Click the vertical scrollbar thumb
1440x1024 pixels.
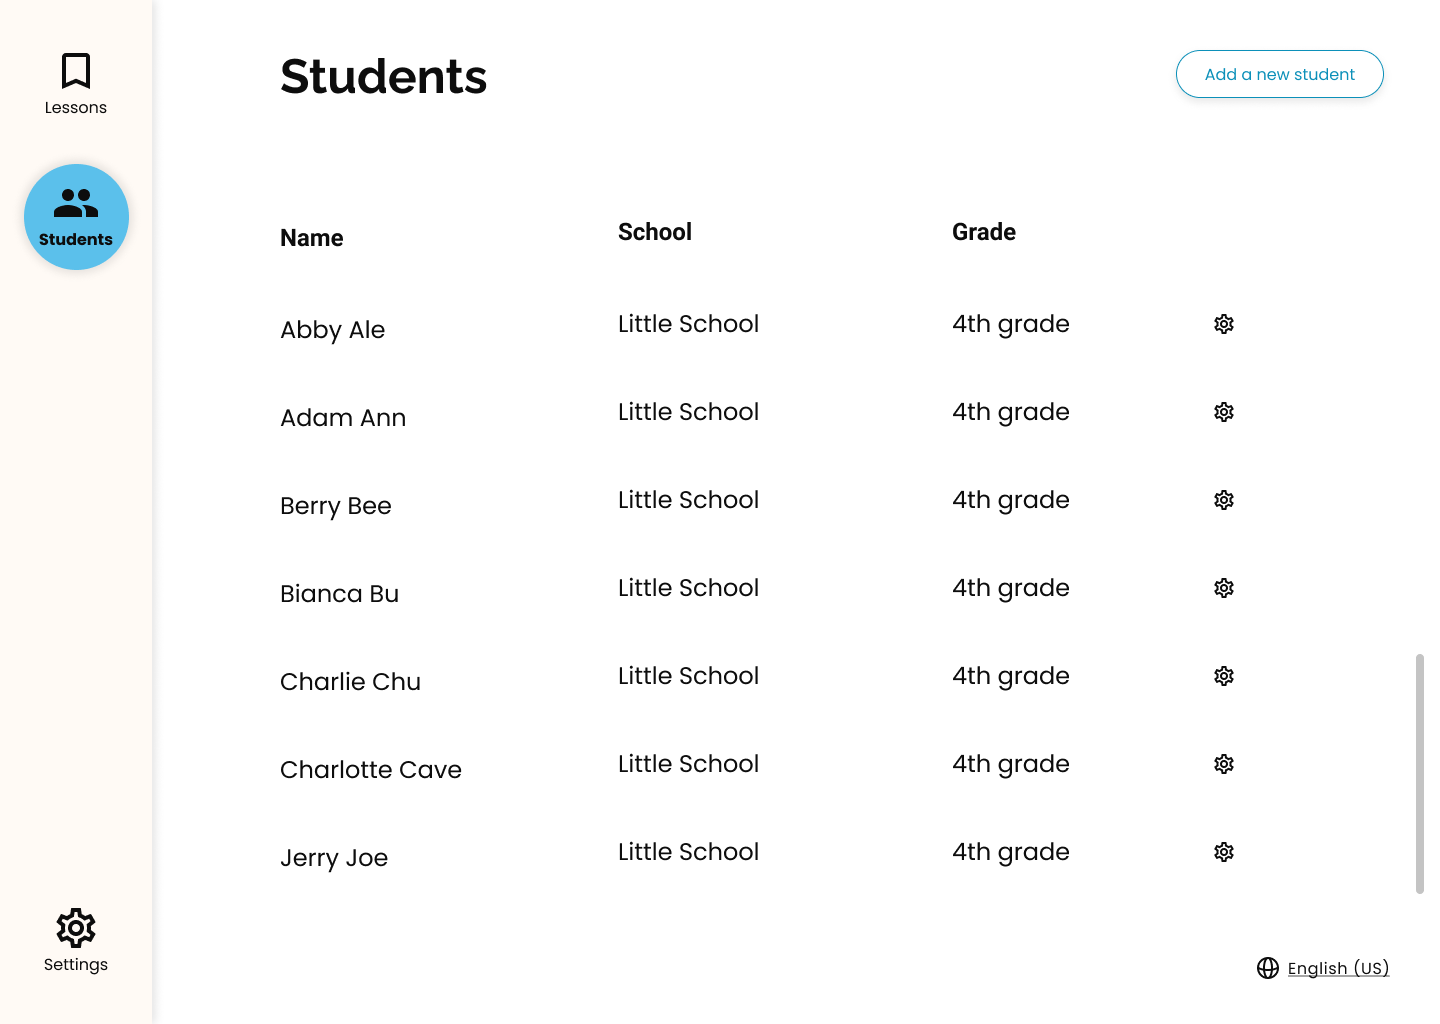point(1420,774)
